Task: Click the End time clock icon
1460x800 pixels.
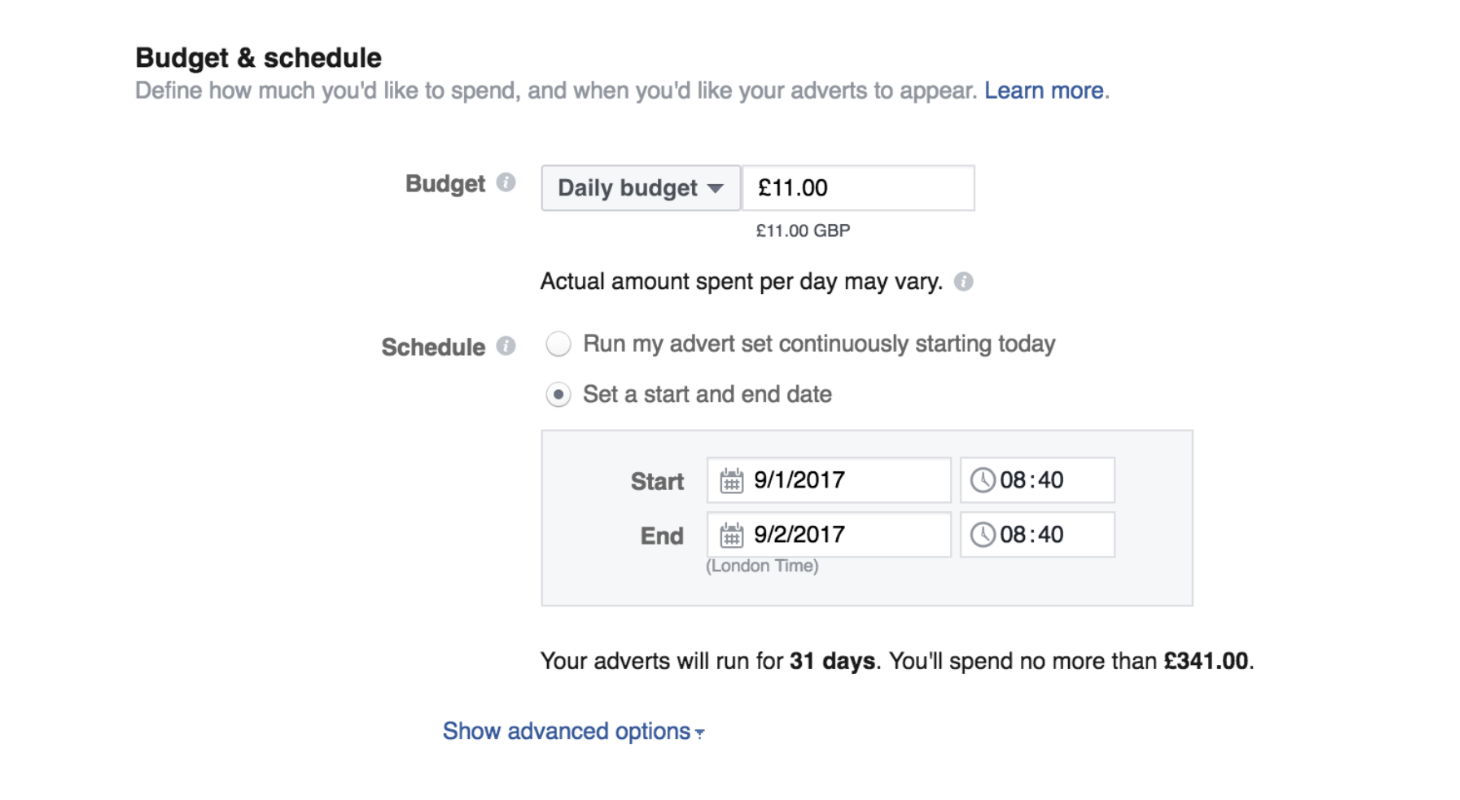Action: (x=983, y=535)
